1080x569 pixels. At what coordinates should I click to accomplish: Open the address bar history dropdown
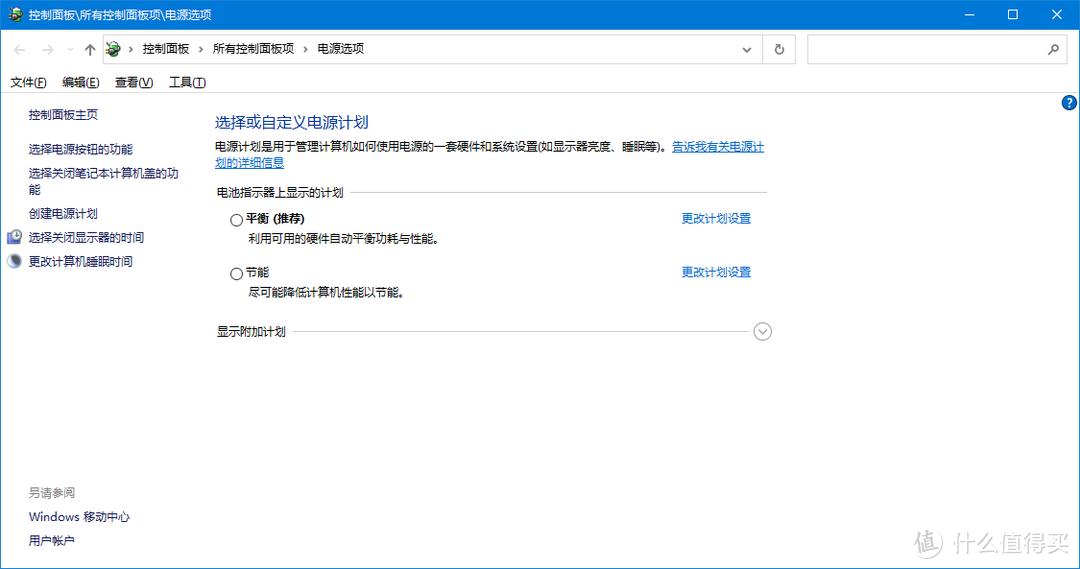747,50
